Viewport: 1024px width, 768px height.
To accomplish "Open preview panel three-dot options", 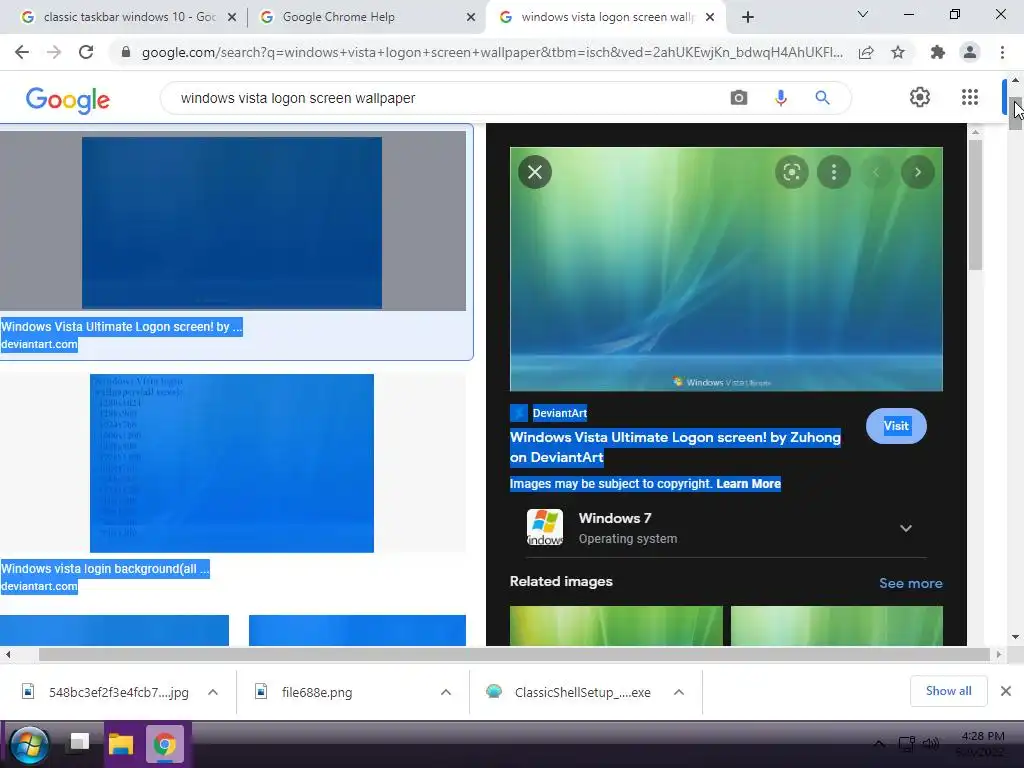I will coord(834,172).
